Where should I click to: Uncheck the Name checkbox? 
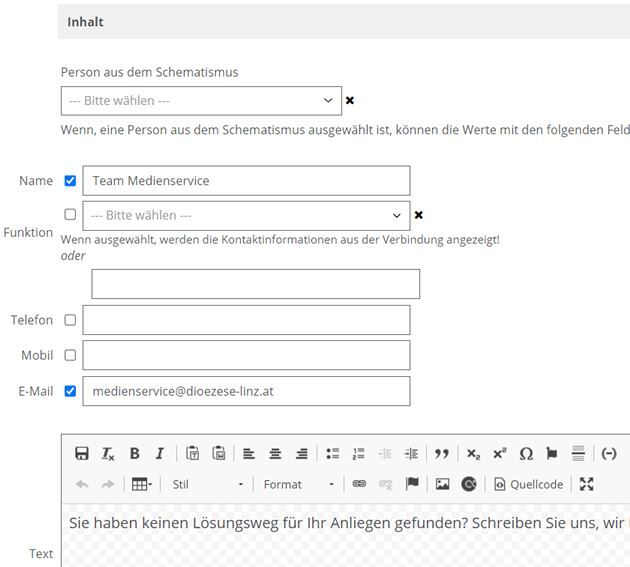tap(70, 181)
